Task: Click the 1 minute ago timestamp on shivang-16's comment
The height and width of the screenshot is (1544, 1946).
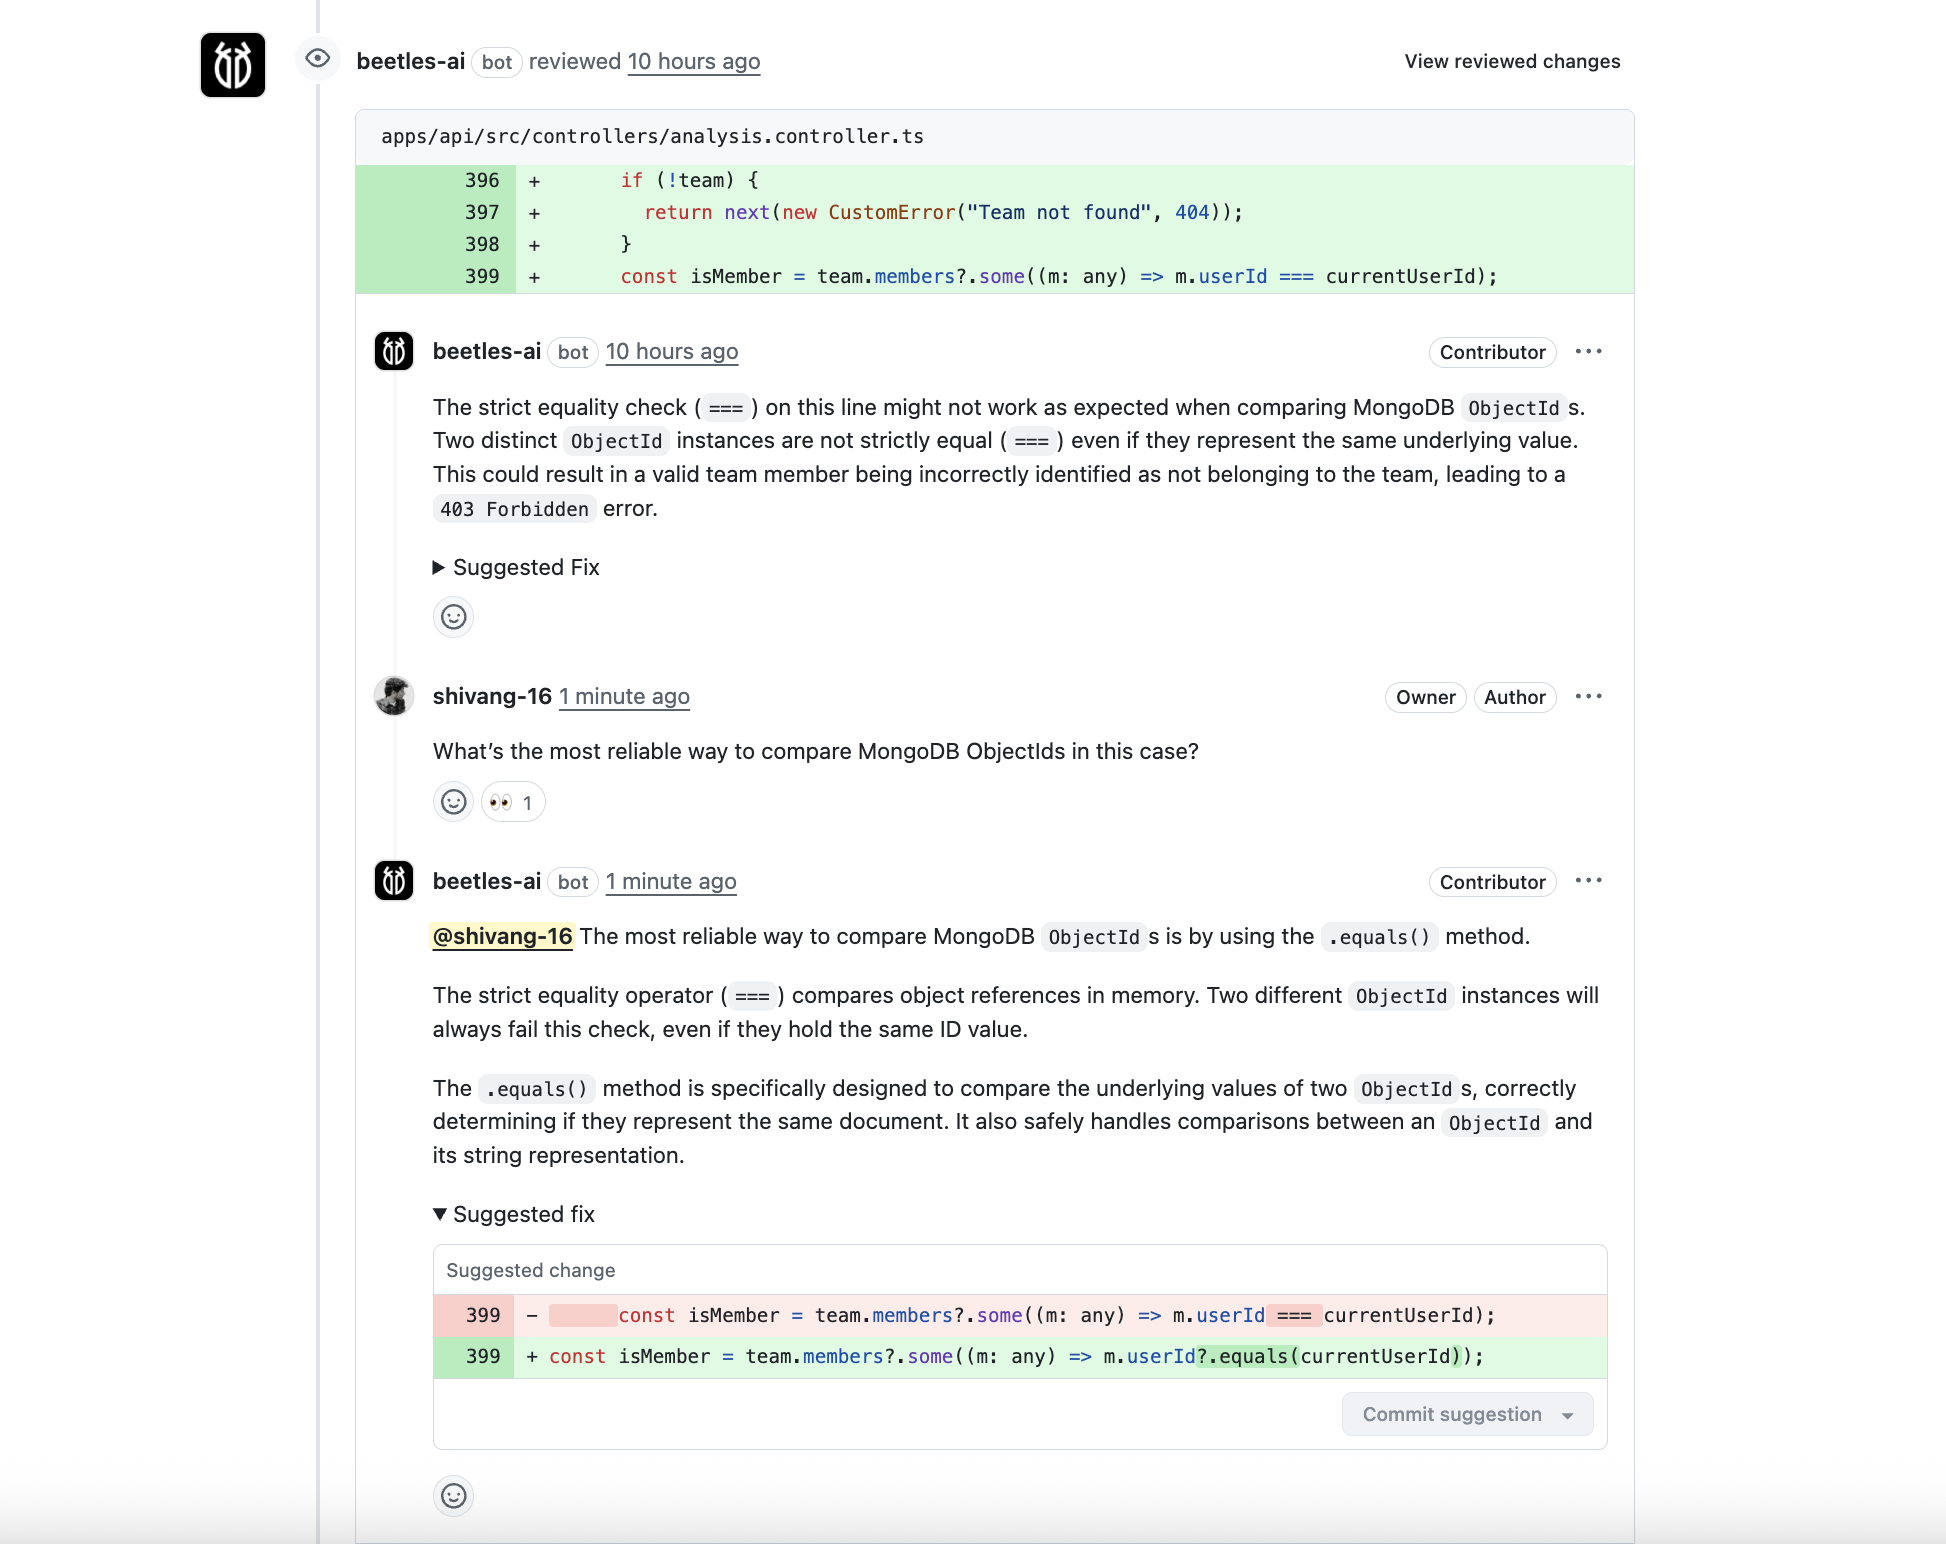Action: click(623, 696)
